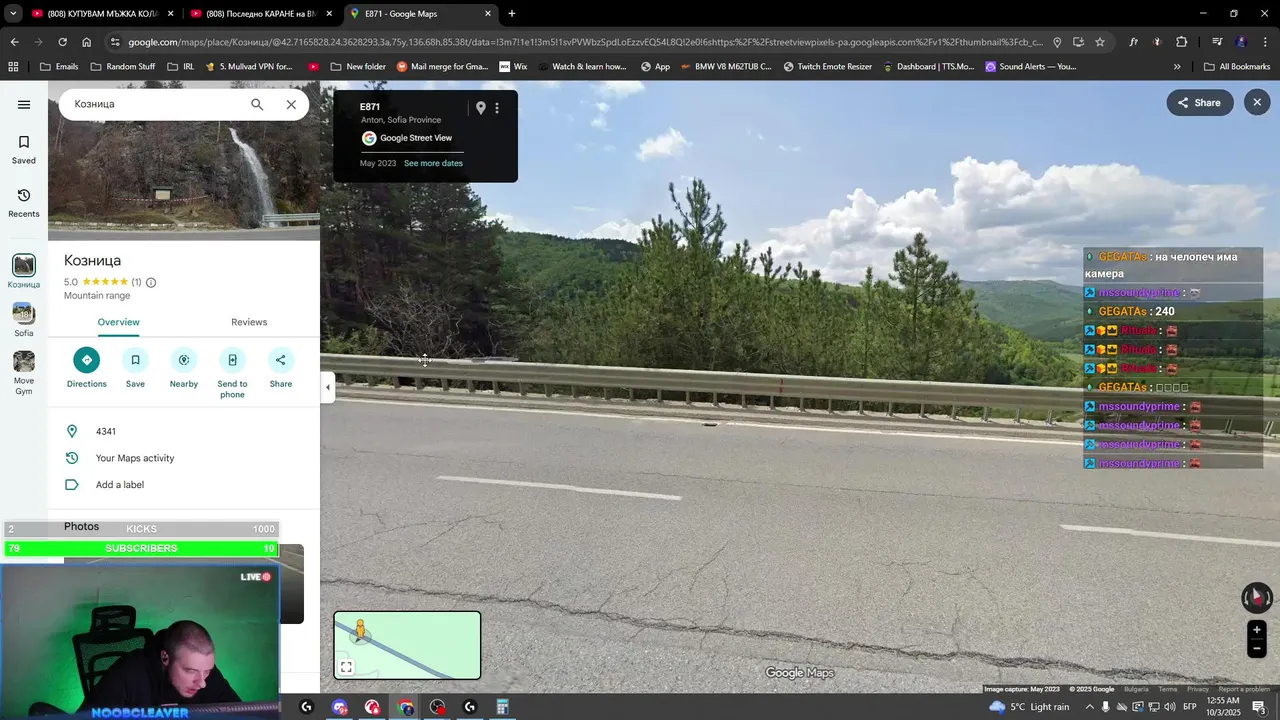1280x720 pixels.
Task: Open the Street View three-dot menu
Action: pos(497,108)
